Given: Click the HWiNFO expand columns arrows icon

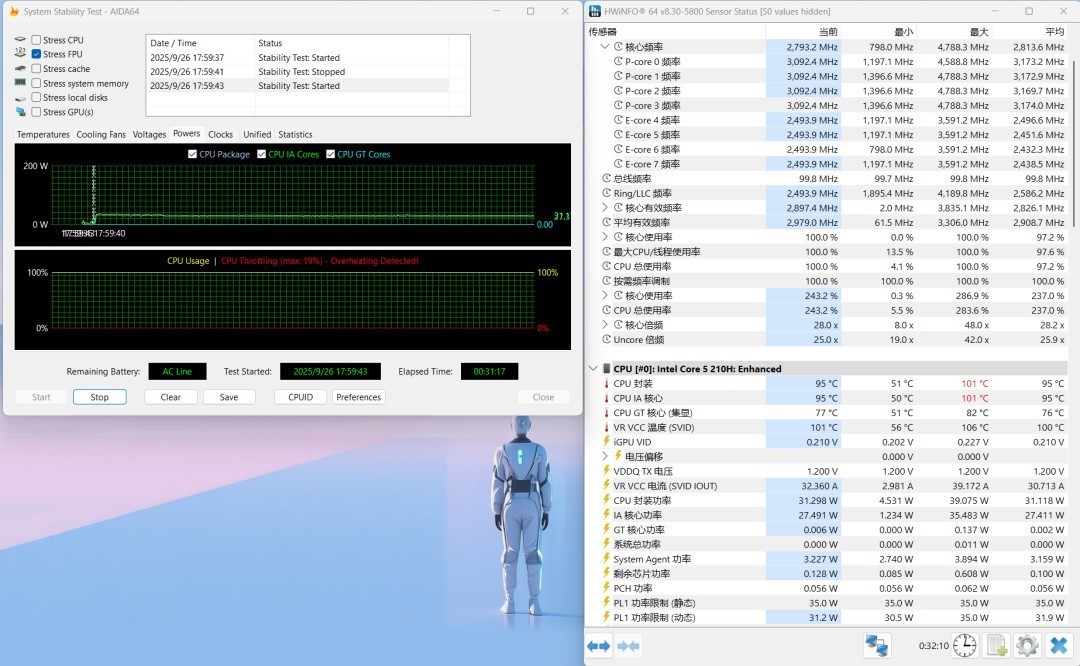Looking at the screenshot, I should coord(599,646).
